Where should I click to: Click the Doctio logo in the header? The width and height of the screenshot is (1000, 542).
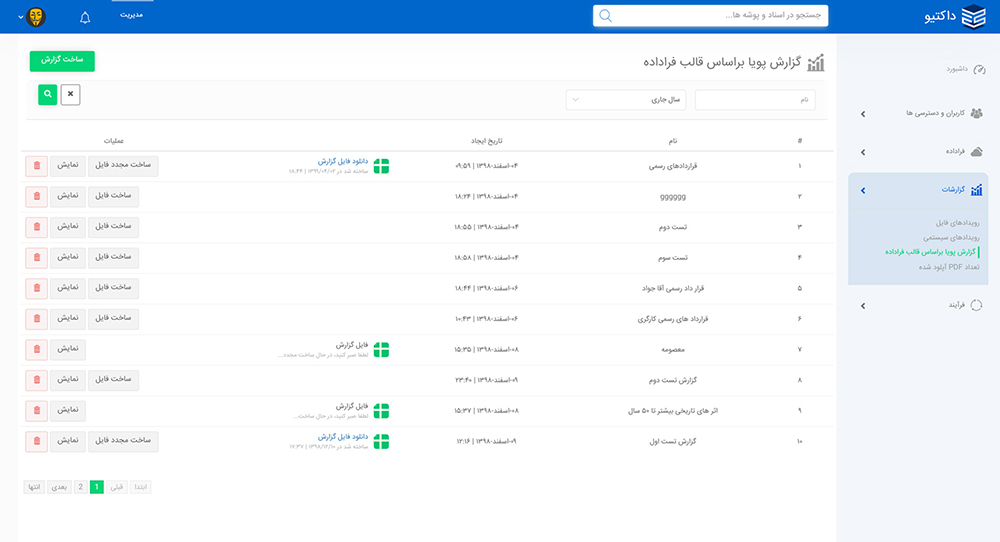[955, 17]
